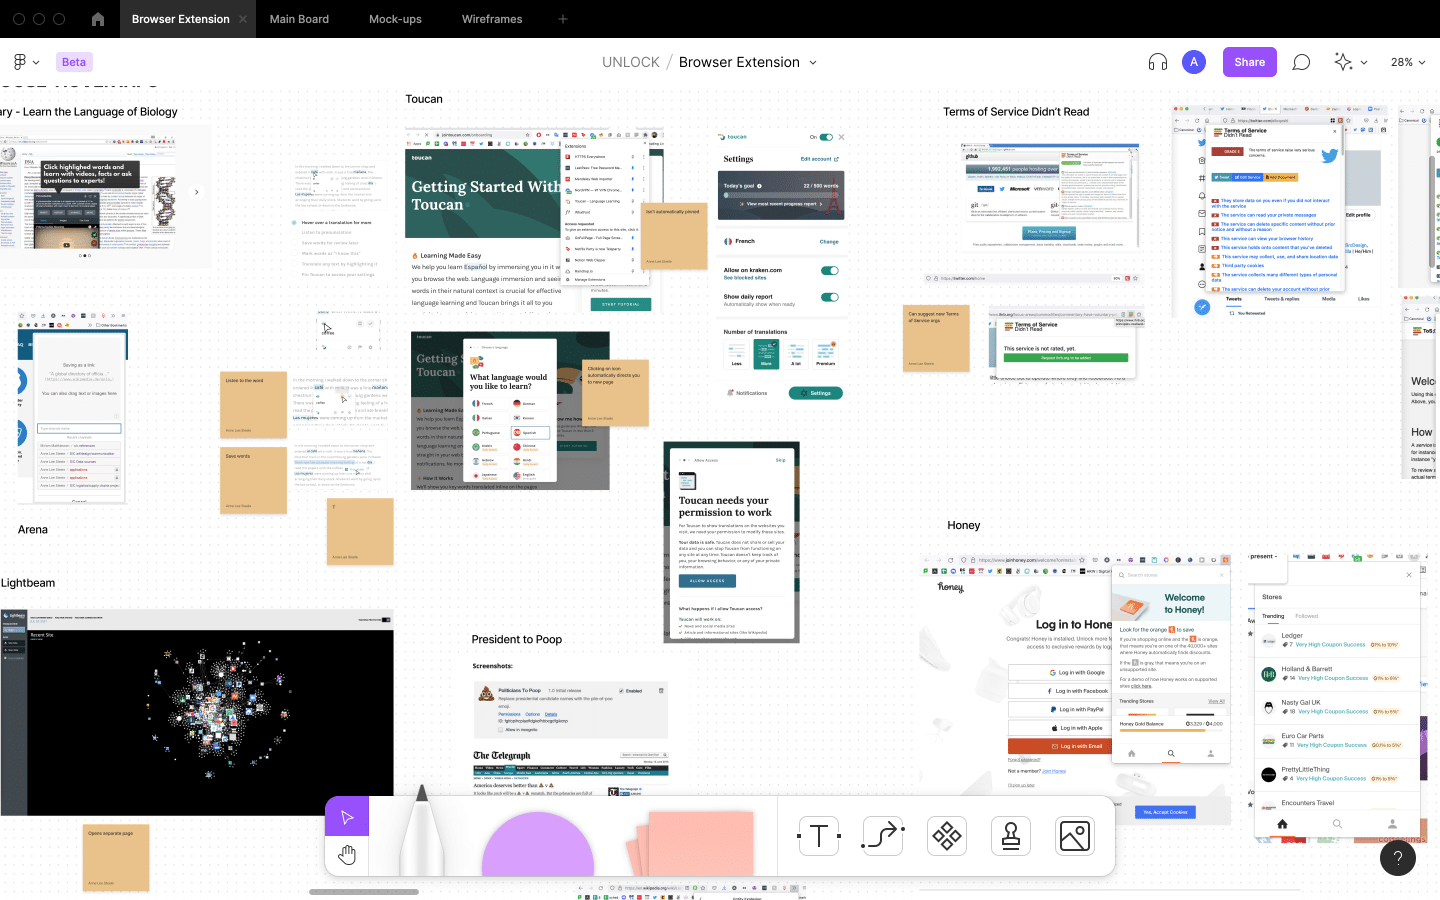
Task: Select the Trending tab in Honey Stores
Action: (x=1273, y=616)
